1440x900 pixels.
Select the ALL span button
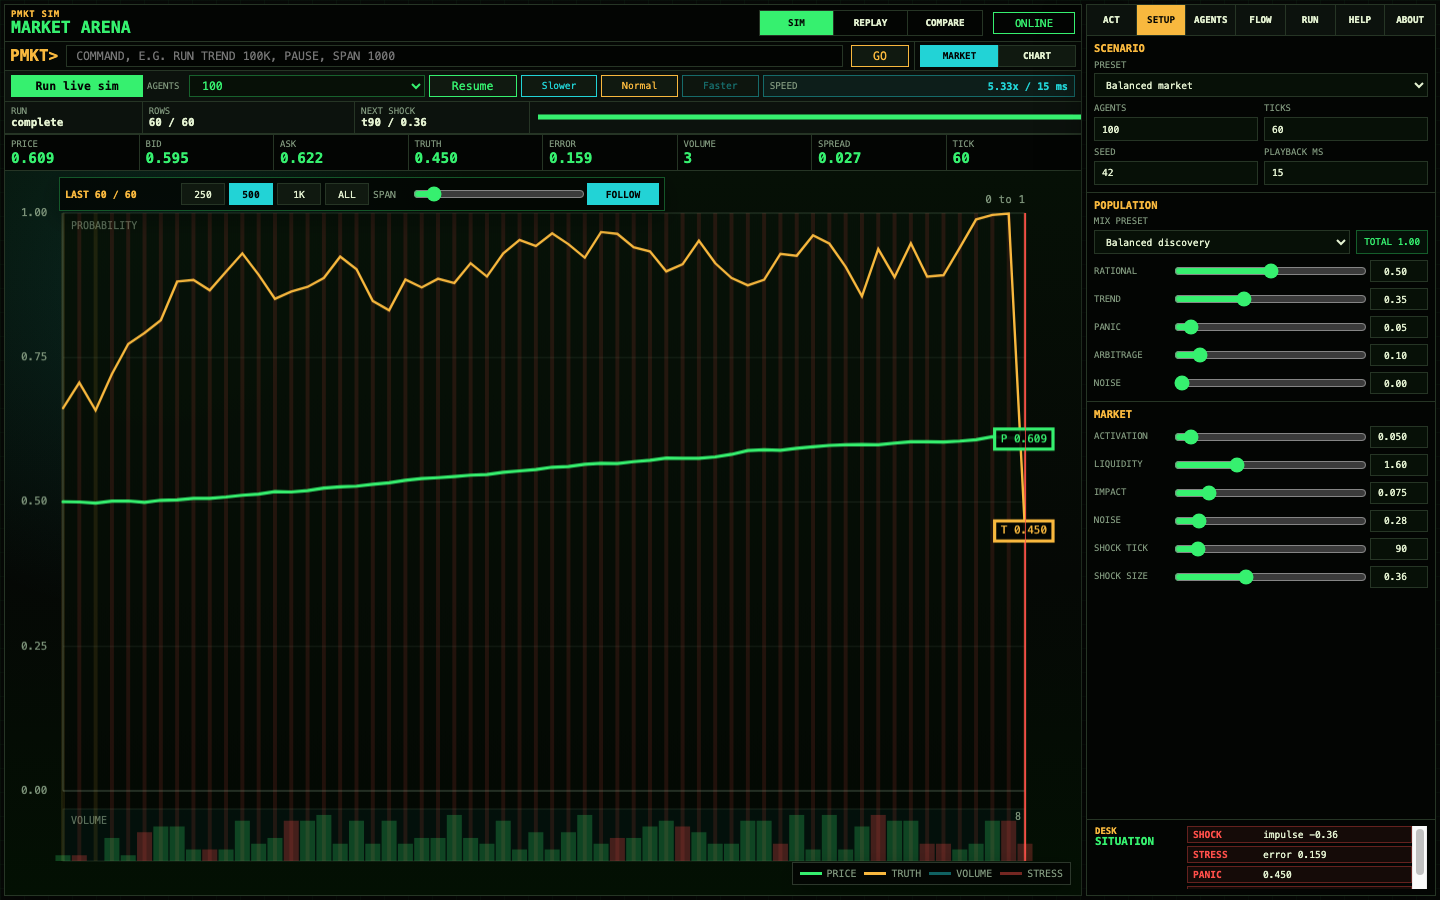347,194
